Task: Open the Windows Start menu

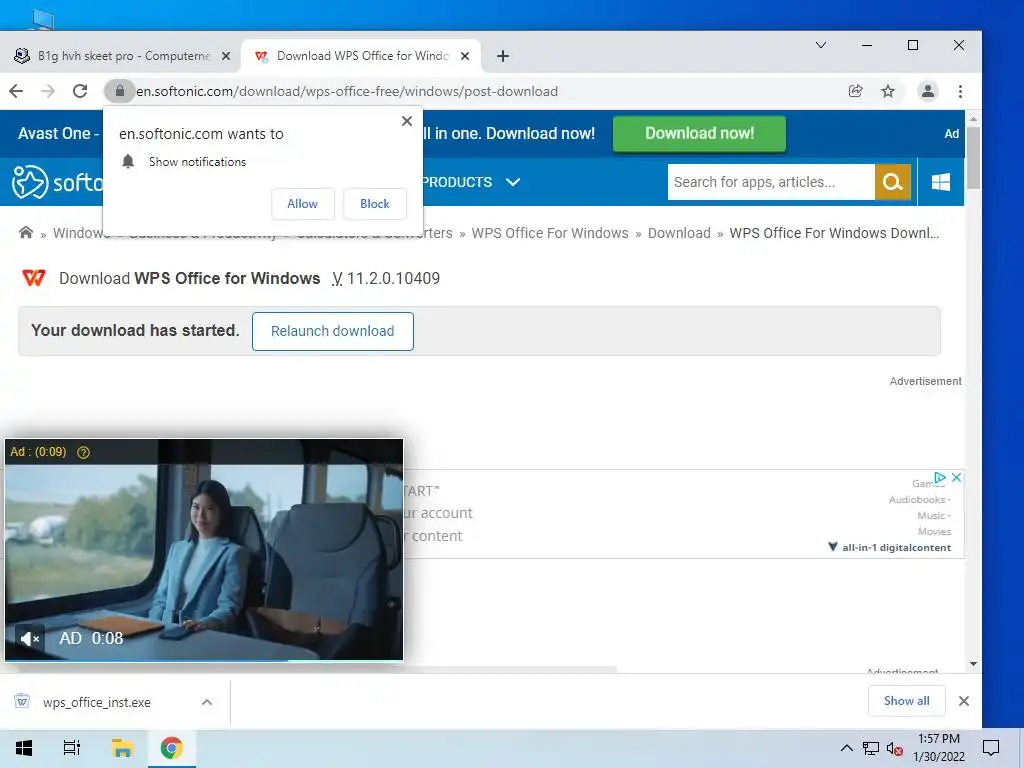Action: tap(24, 748)
